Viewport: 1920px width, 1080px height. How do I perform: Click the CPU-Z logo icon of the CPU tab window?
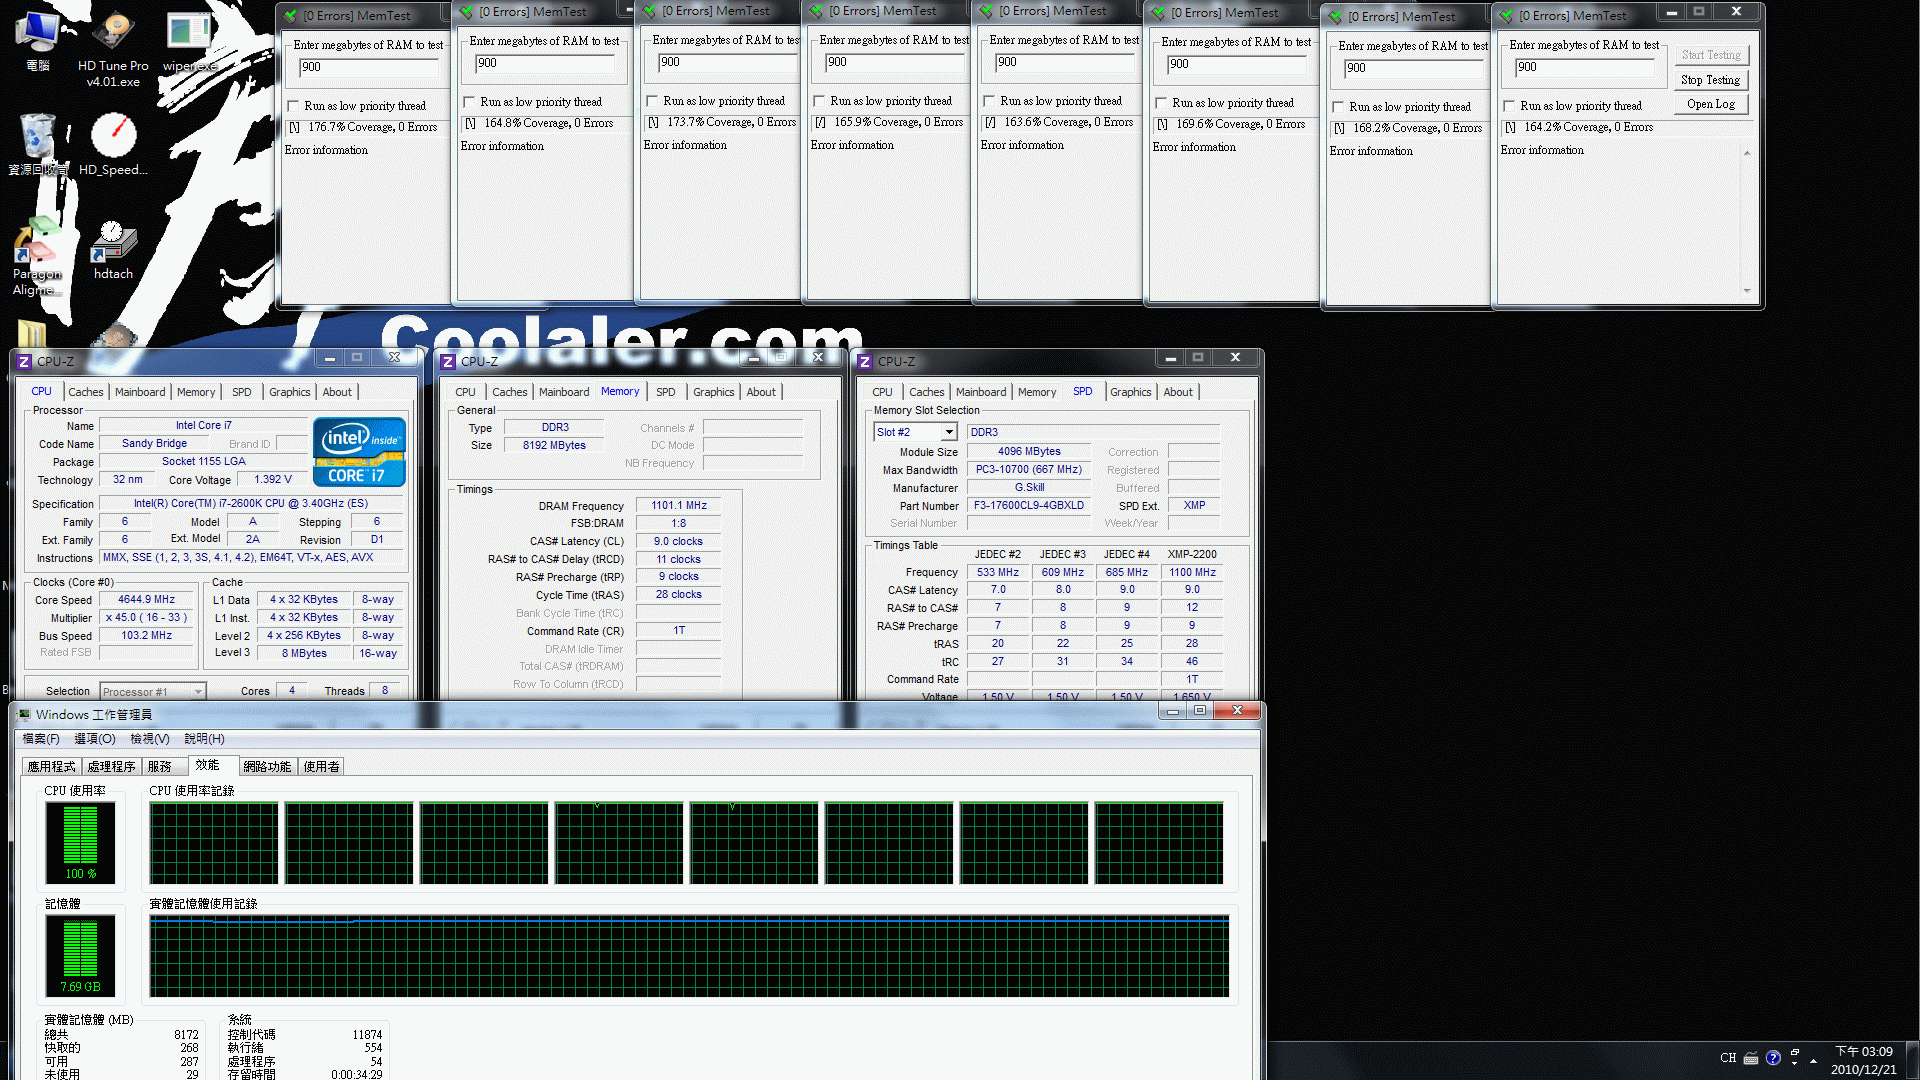tap(24, 361)
